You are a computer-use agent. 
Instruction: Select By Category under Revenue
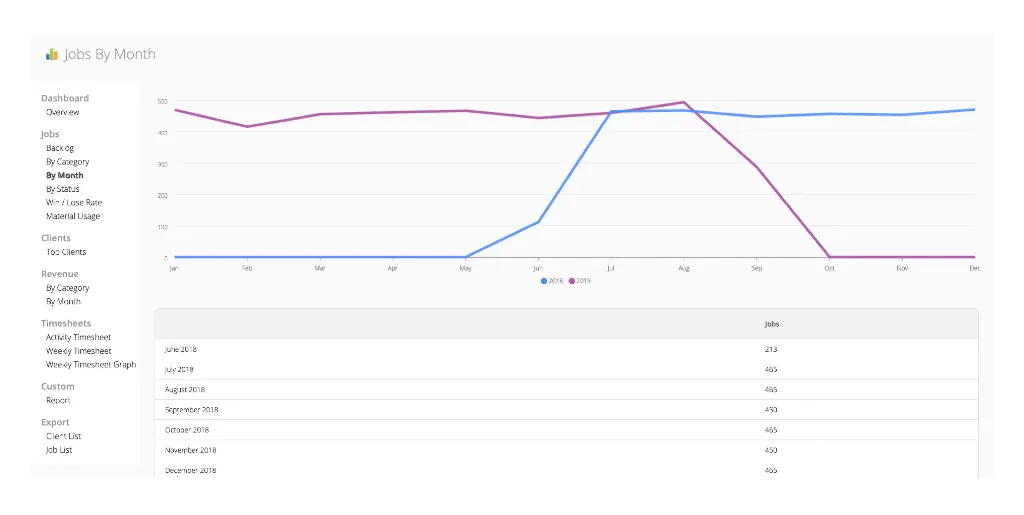tap(67, 288)
